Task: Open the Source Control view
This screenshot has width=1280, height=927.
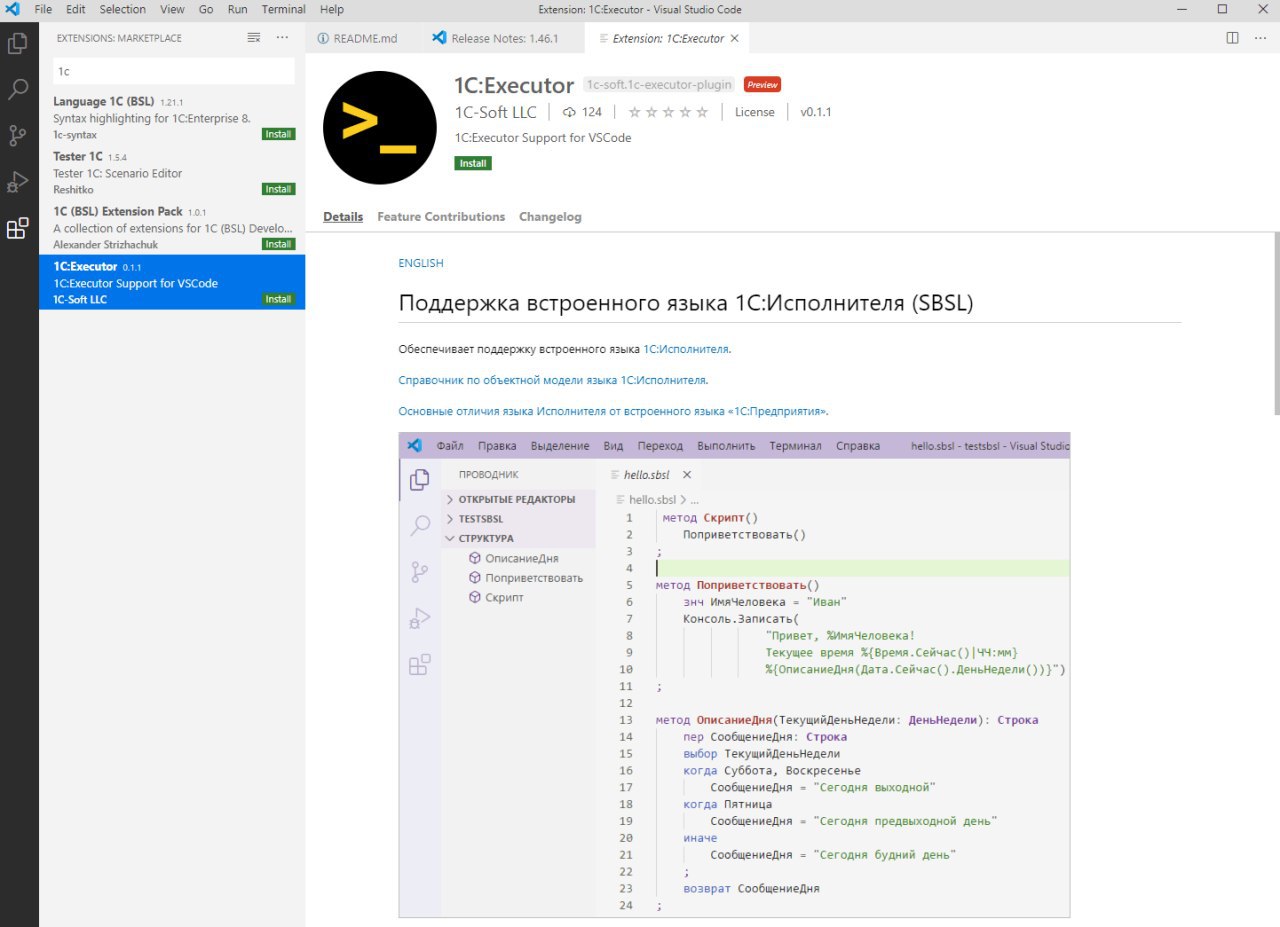Action: 18,136
